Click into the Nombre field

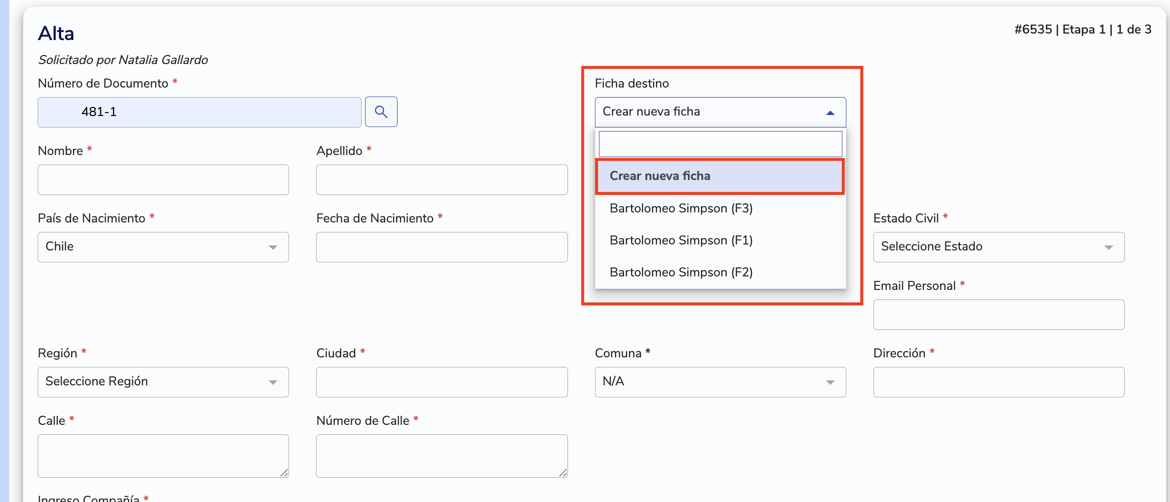[163, 180]
